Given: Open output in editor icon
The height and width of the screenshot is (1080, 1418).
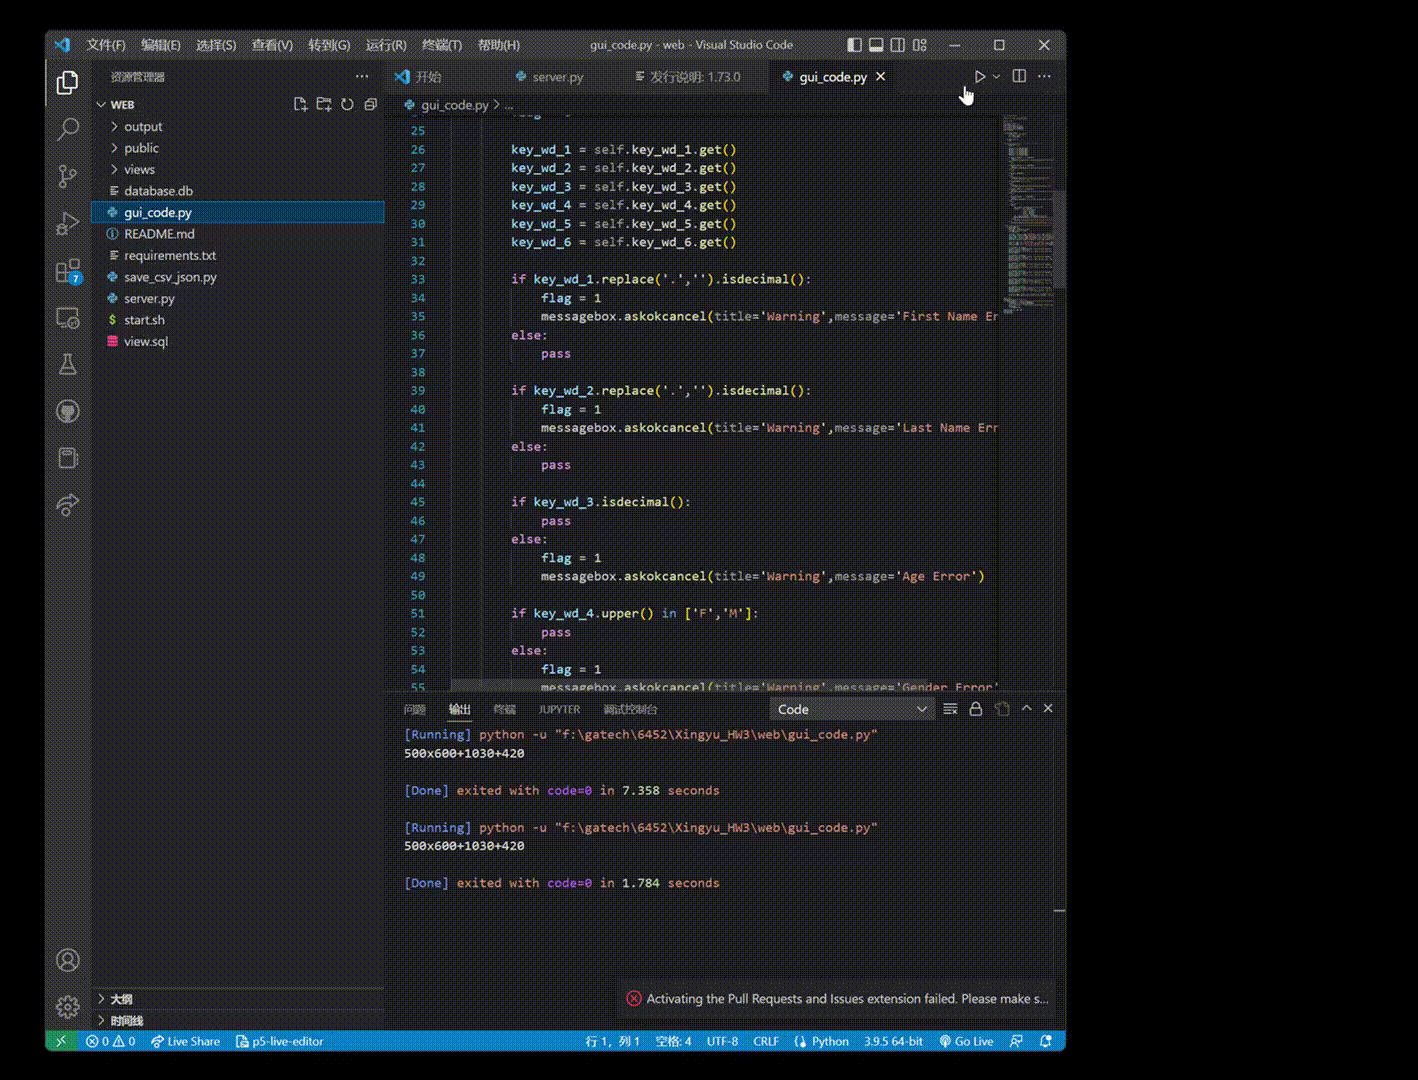Looking at the screenshot, I should coord(1002,709).
